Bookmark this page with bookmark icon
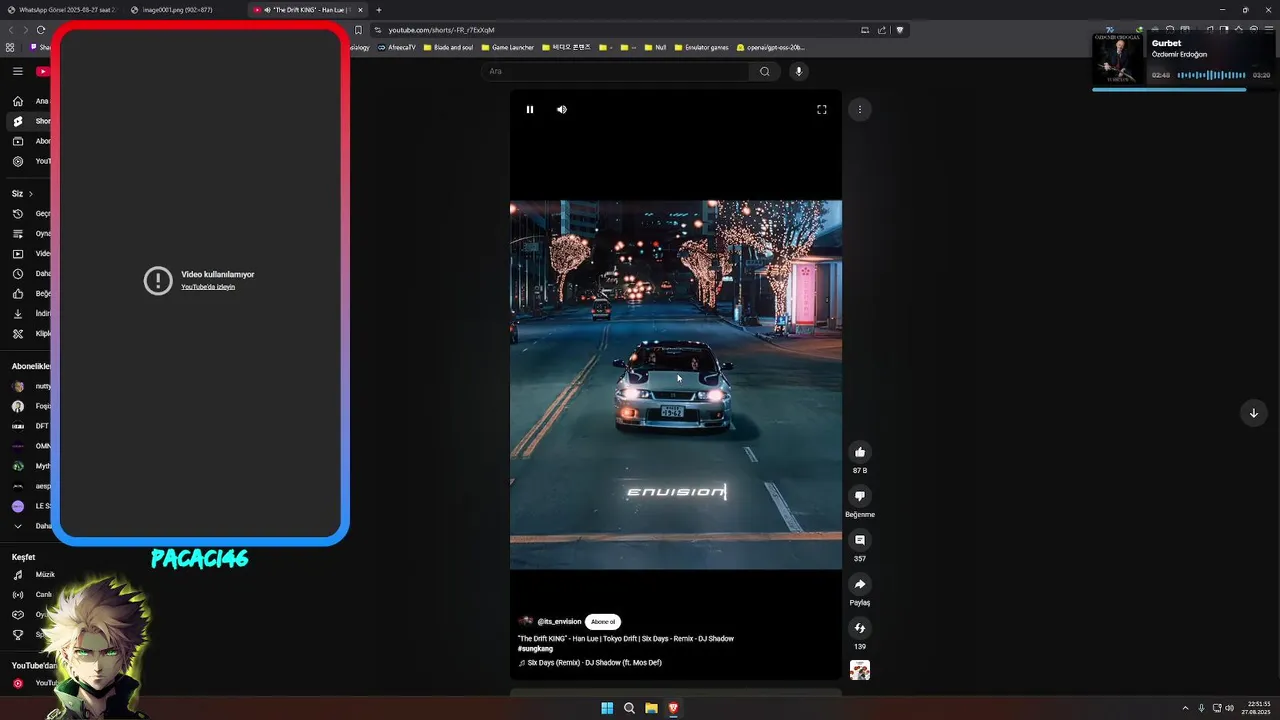 (358, 30)
